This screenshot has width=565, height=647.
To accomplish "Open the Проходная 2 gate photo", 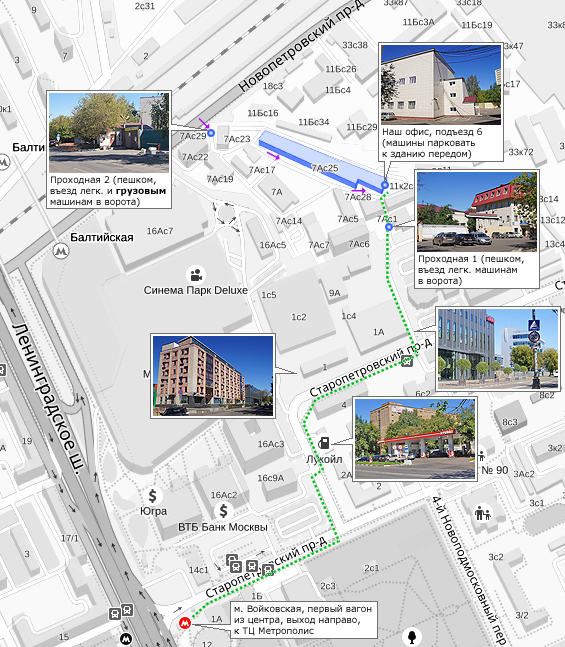I will [109, 133].
